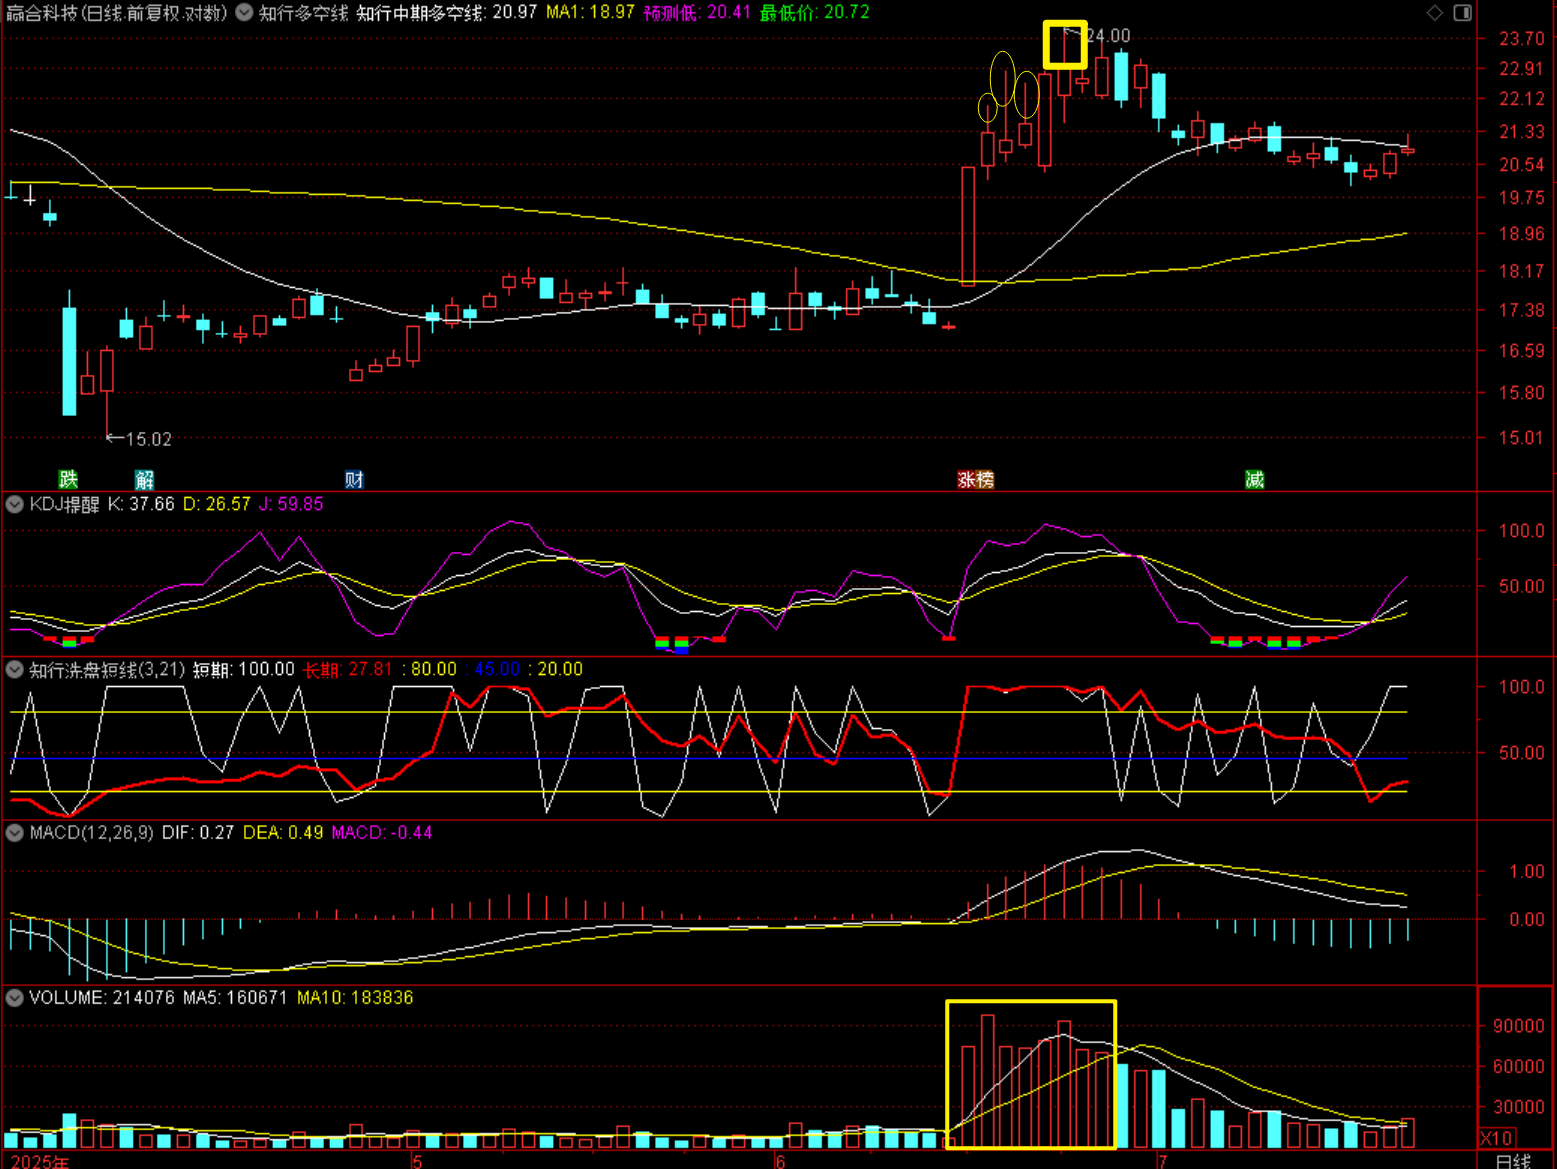The height and width of the screenshot is (1169, 1557).
Task: Click the MACD: -0.44 readout
Action: pyautogui.click(x=382, y=832)
